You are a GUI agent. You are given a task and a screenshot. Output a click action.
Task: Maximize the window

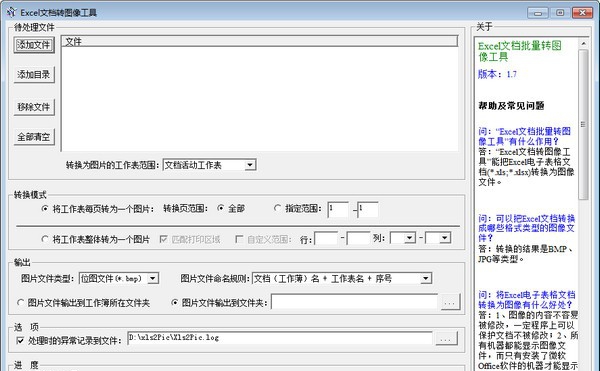pyautogui.click(x=560, y=13)
